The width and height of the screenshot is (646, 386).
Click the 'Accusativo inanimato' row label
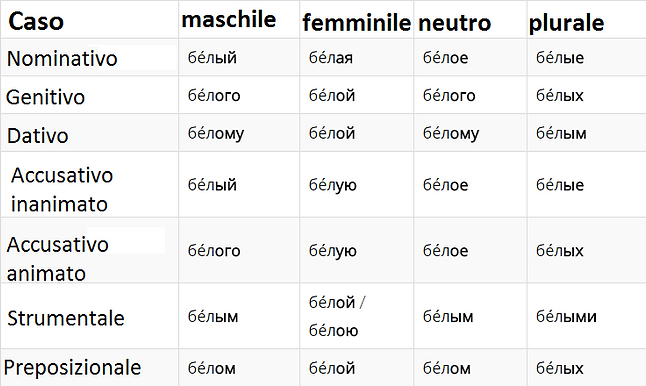click(62, 189)
